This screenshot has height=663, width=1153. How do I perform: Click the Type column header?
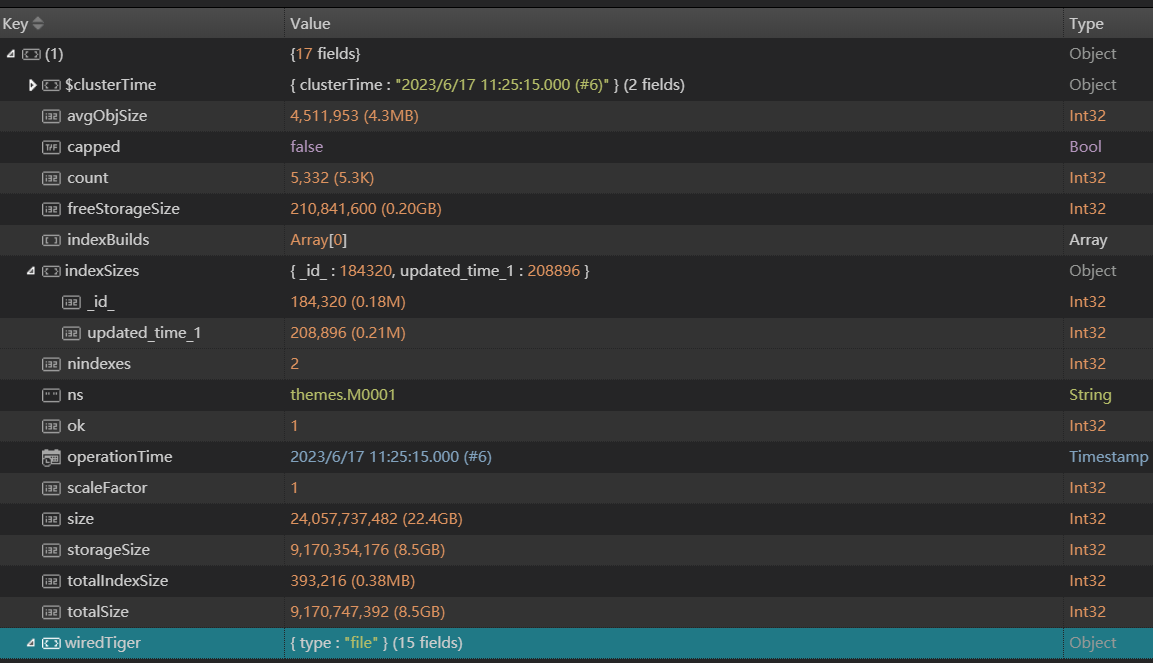[x=1086, y=23]
